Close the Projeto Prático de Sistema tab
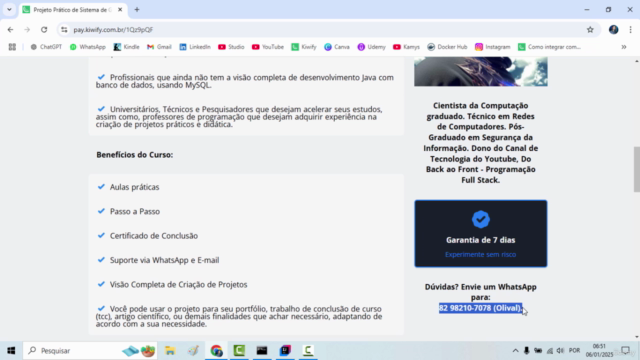Viewport: 640px width, 360px height. [120, 9]
